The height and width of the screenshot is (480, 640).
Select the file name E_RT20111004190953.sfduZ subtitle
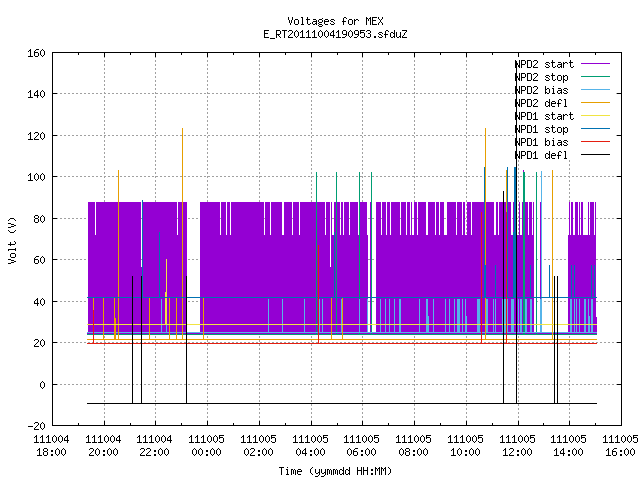point(335,34)
